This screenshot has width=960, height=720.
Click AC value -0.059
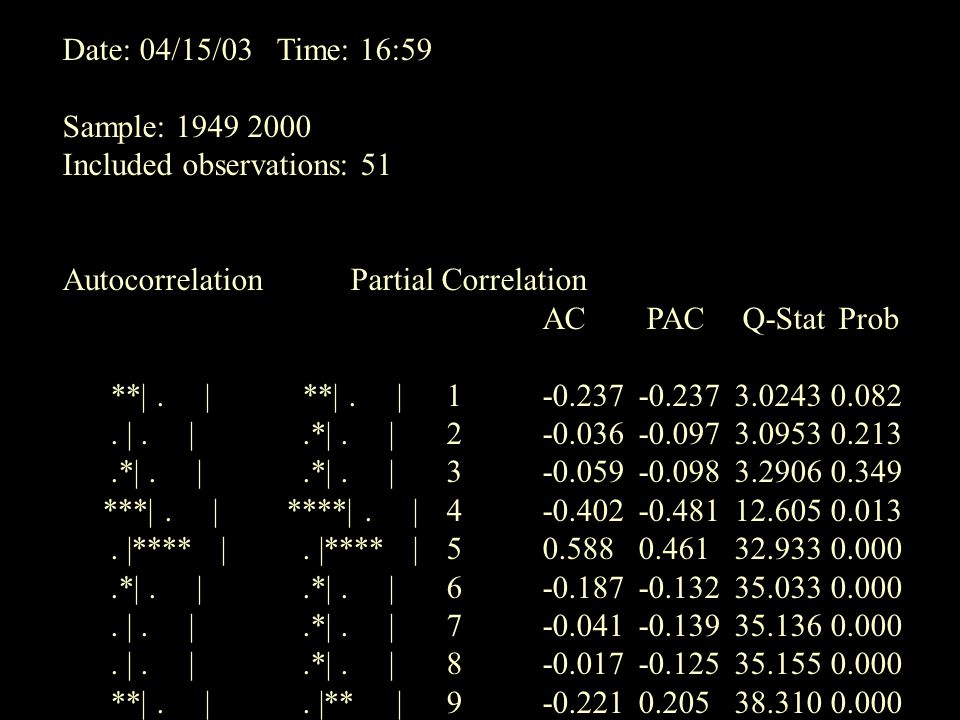click(583, 472)
